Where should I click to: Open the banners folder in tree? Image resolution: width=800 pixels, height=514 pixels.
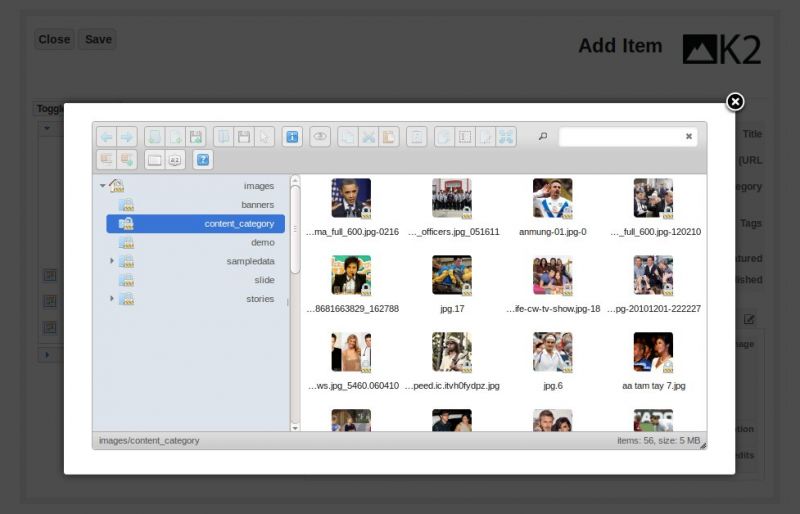click(x=195, y=205)
